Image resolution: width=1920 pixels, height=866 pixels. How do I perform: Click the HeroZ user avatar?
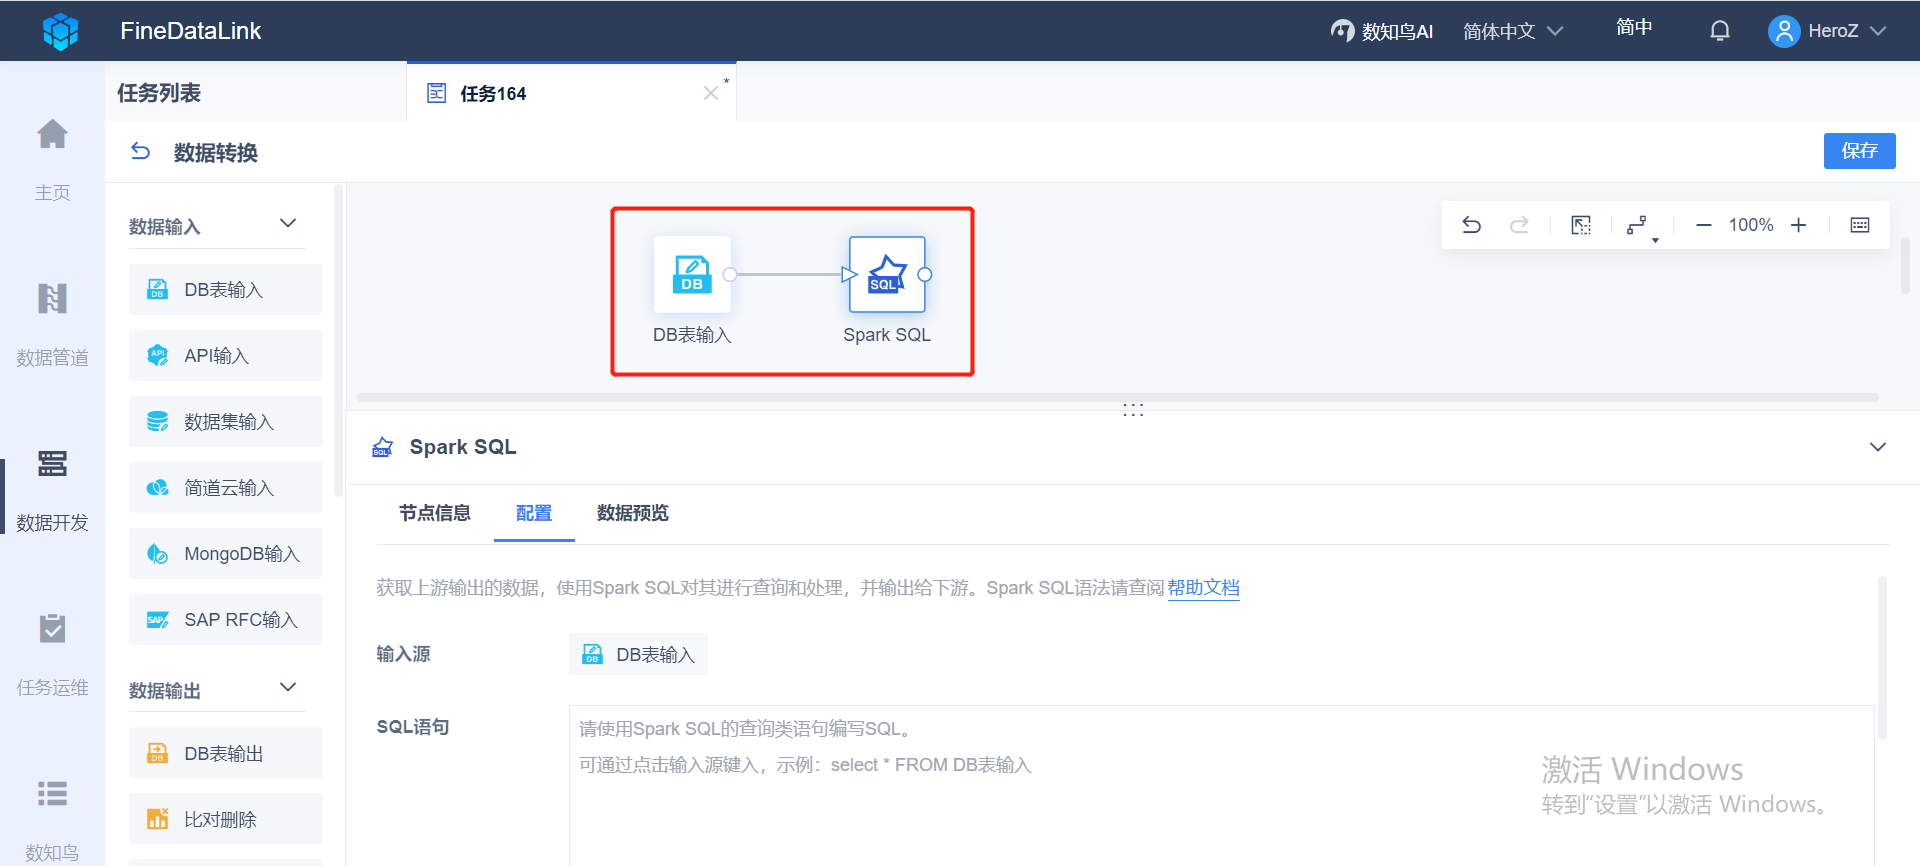(1784, 31)
